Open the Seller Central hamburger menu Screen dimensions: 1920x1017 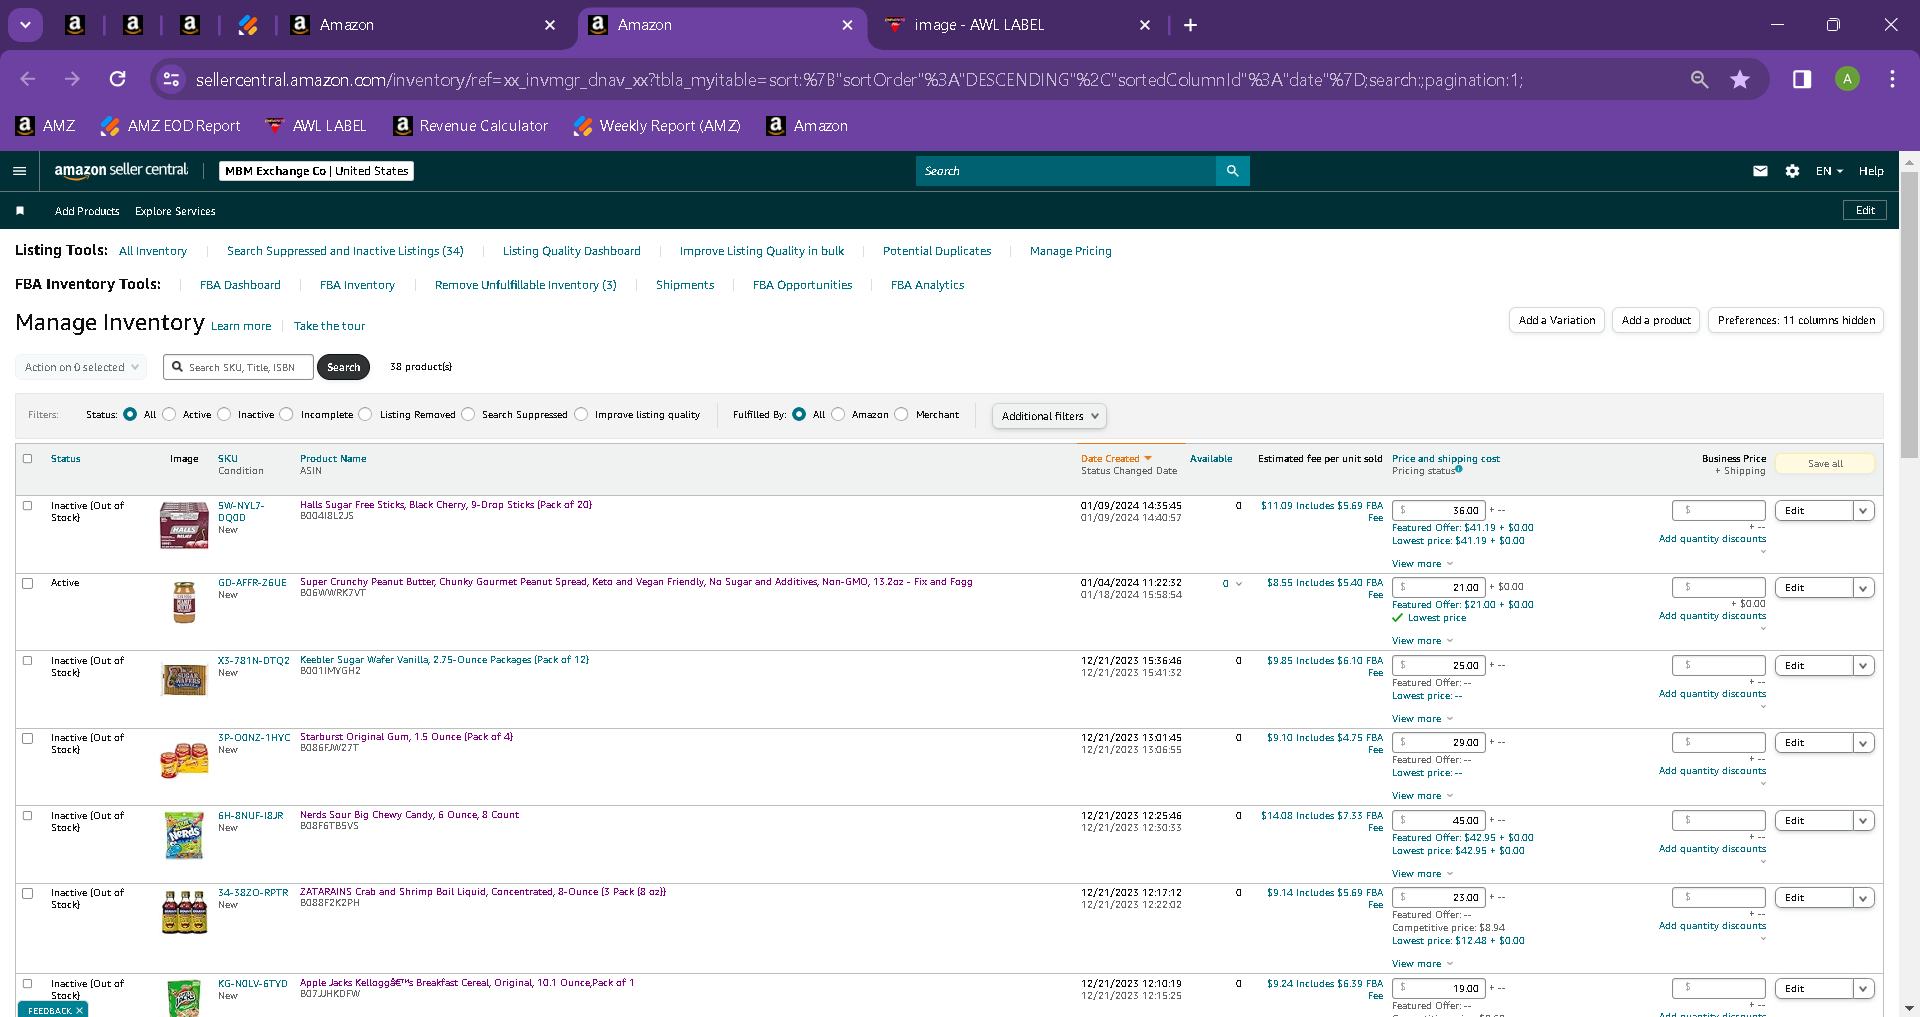(19, 171)
